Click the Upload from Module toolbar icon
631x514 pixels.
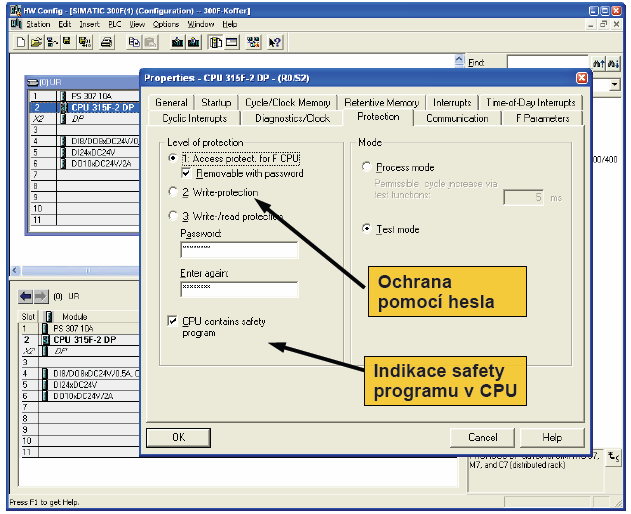pos(194,42)
